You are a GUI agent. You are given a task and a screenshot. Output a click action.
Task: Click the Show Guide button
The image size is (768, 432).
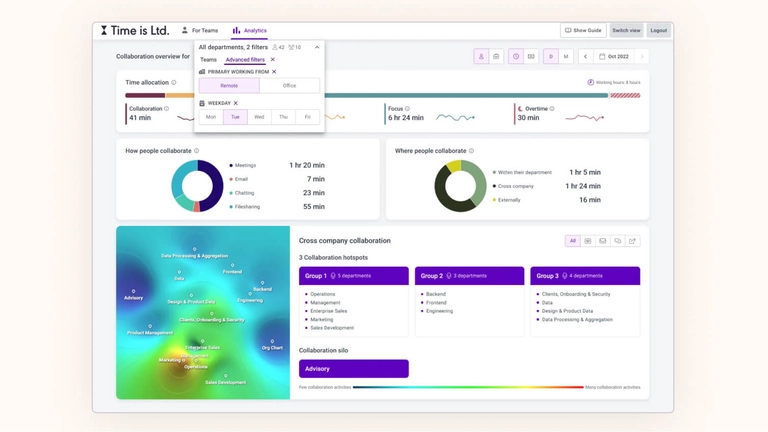tap(583, 31)
